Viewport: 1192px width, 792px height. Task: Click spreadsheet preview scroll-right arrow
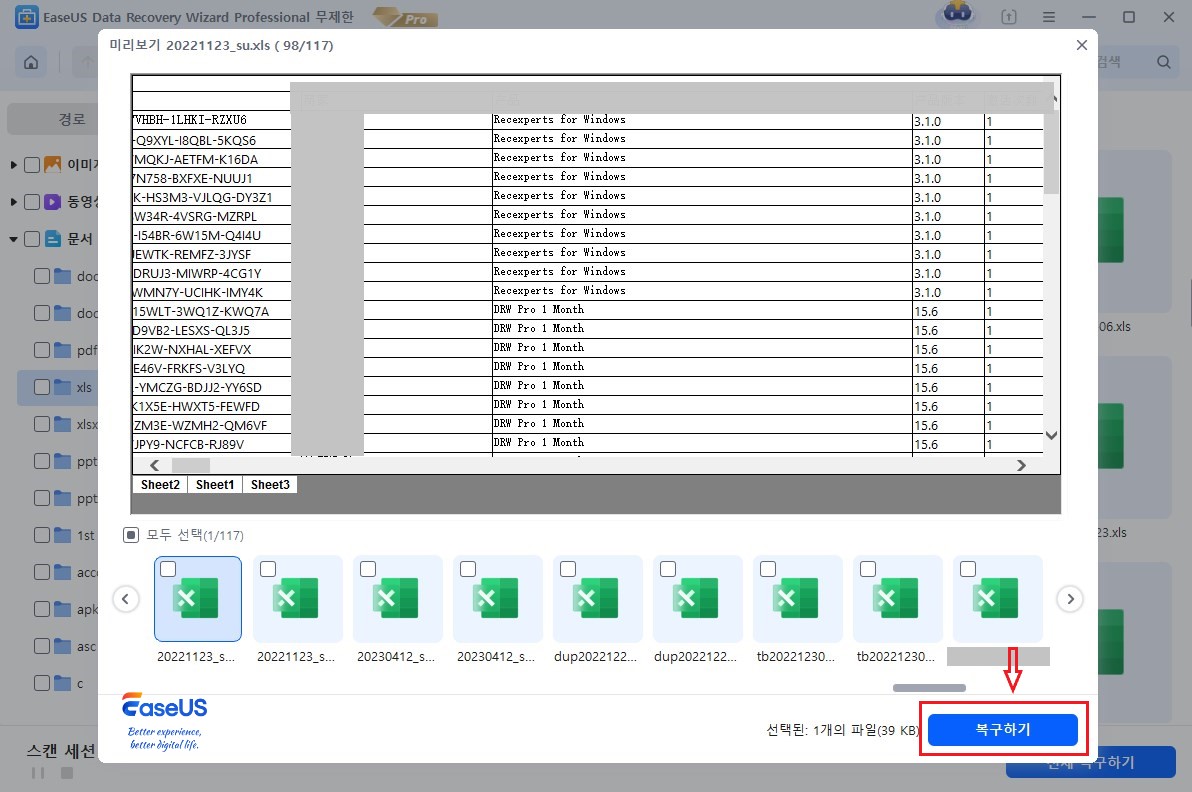click(x=1021, y=465)
